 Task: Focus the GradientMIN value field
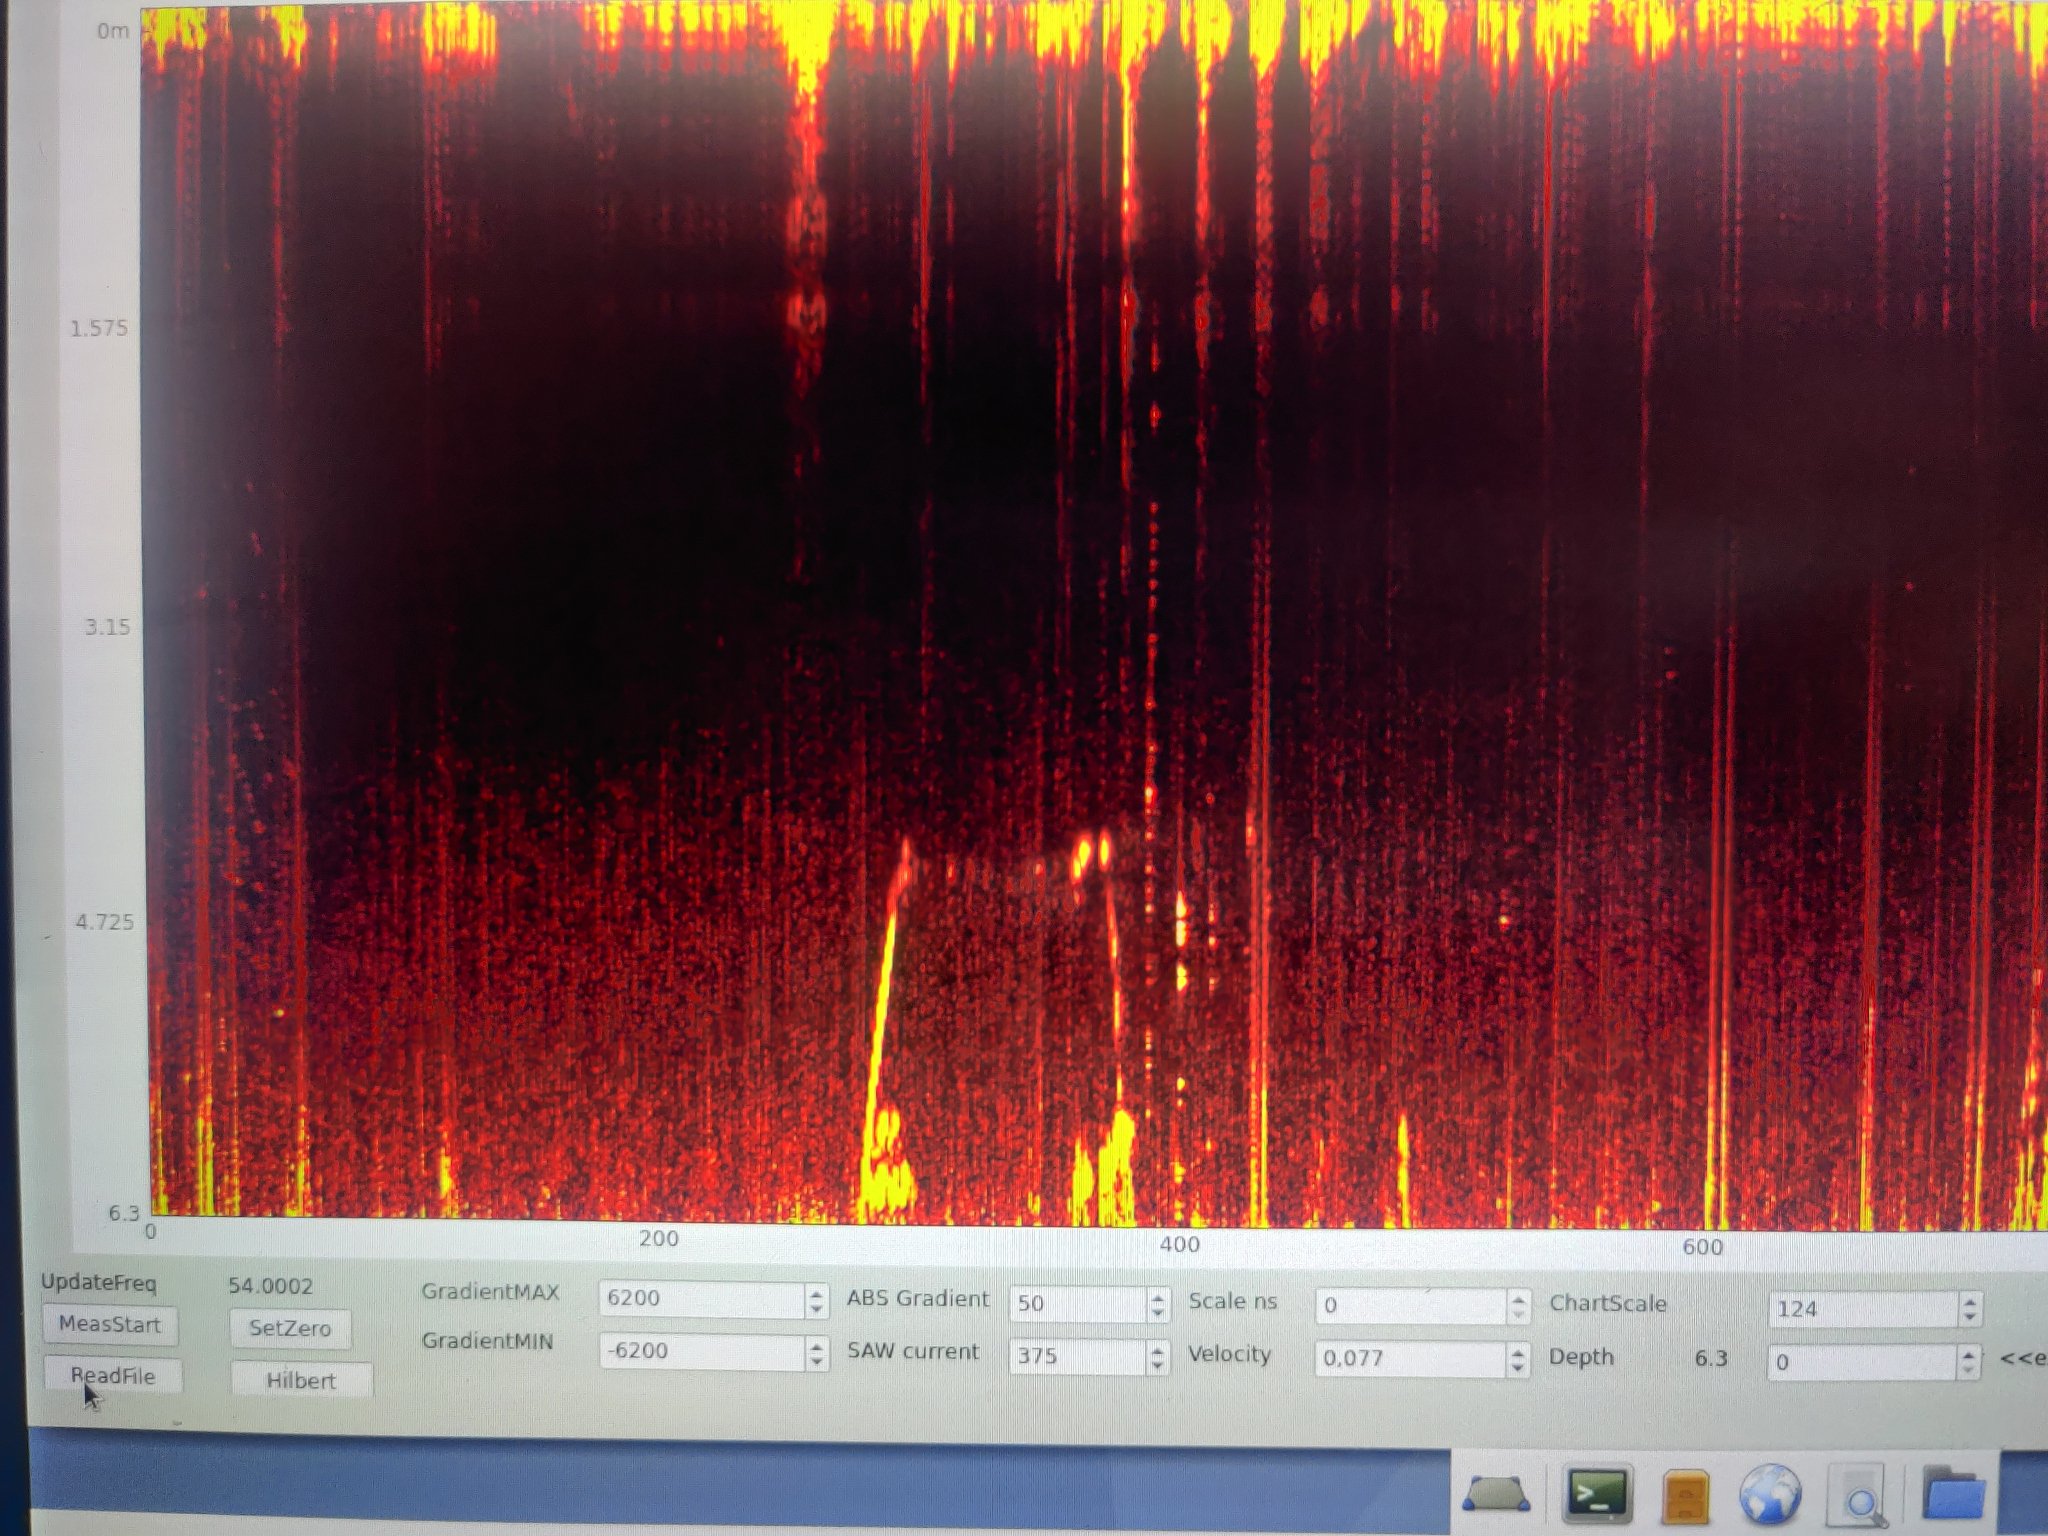click(x=702, y=1351)
